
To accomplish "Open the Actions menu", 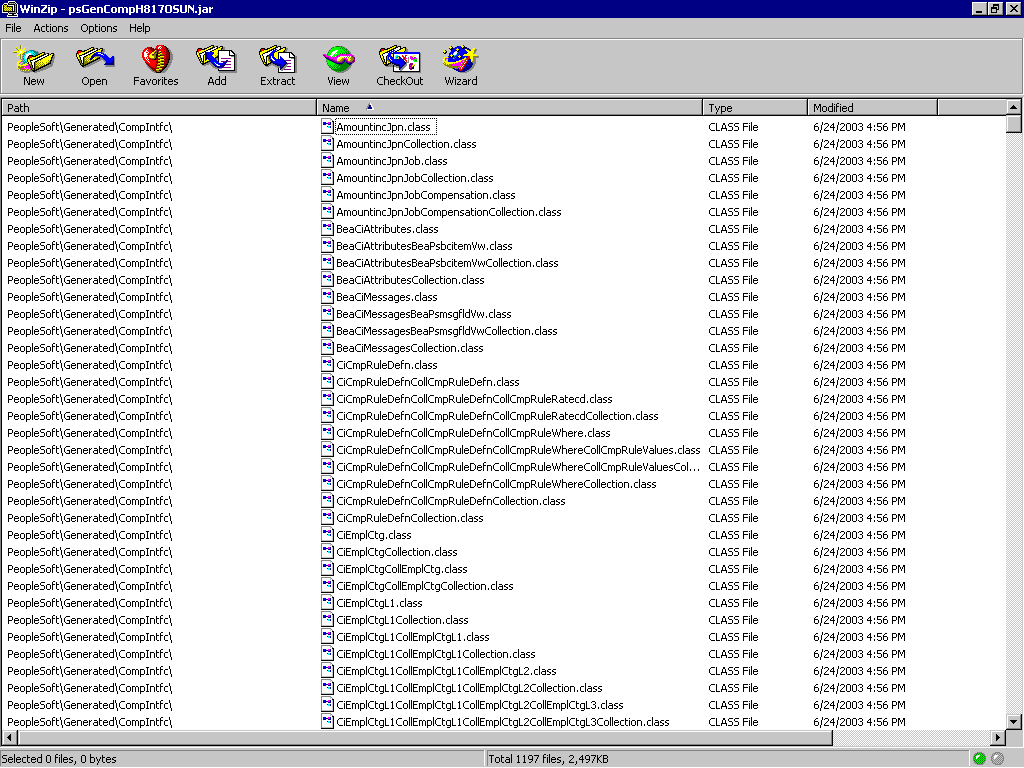I will coord(51,28).
